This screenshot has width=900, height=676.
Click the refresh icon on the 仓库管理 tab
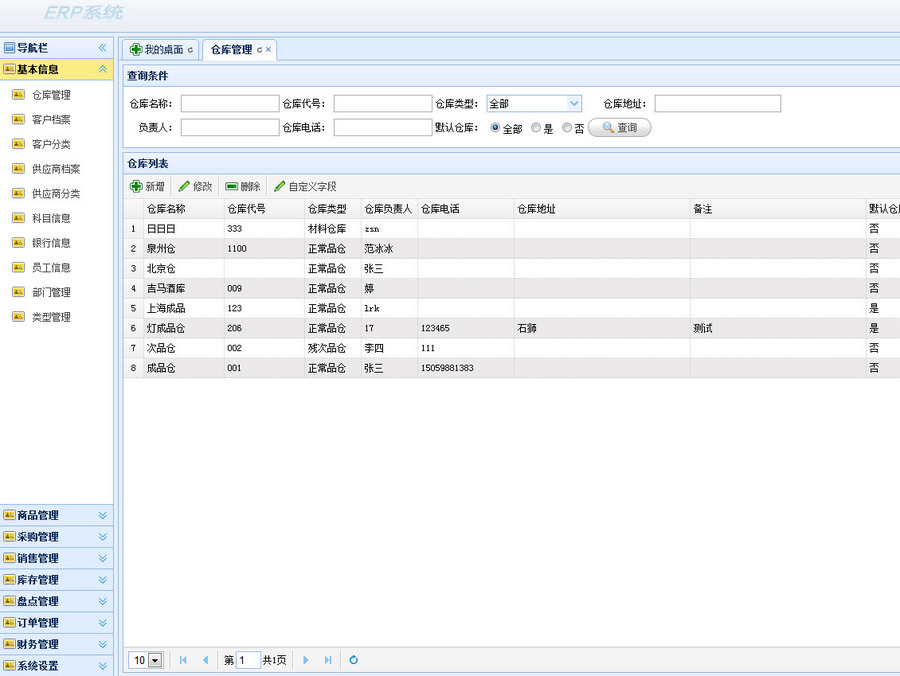(262, 48)
